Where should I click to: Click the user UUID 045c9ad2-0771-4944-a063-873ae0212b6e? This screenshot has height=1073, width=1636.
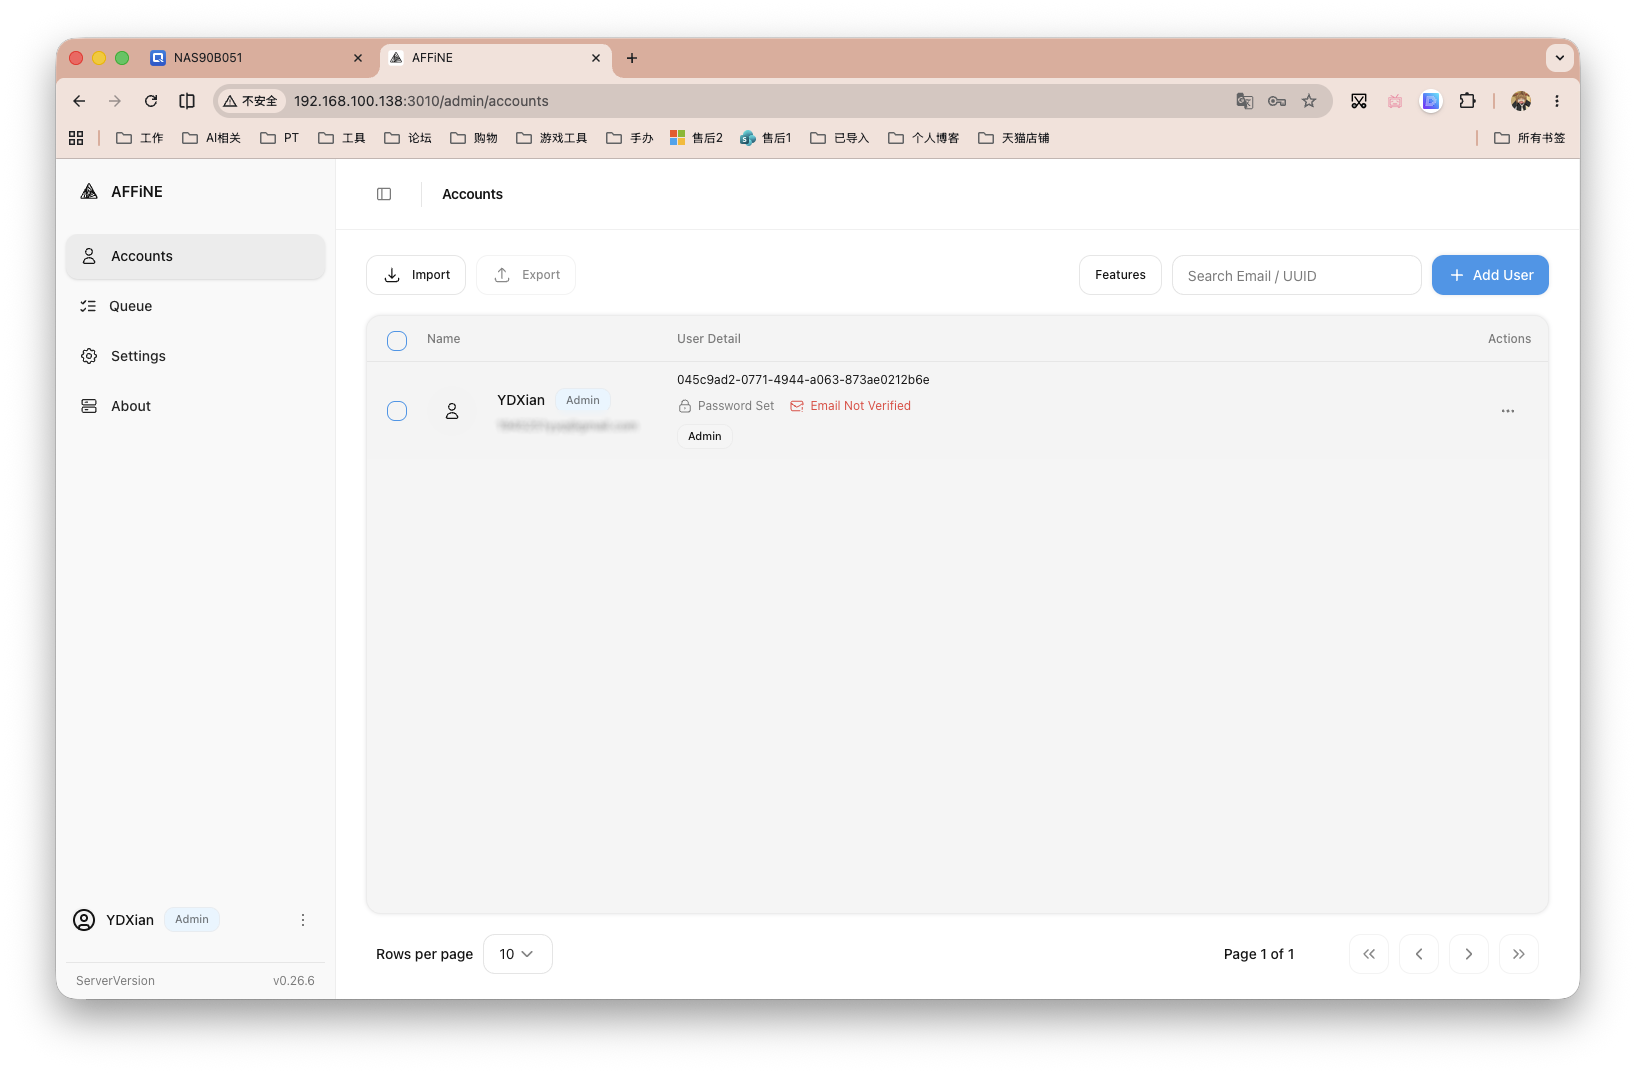tap(803, 380)
